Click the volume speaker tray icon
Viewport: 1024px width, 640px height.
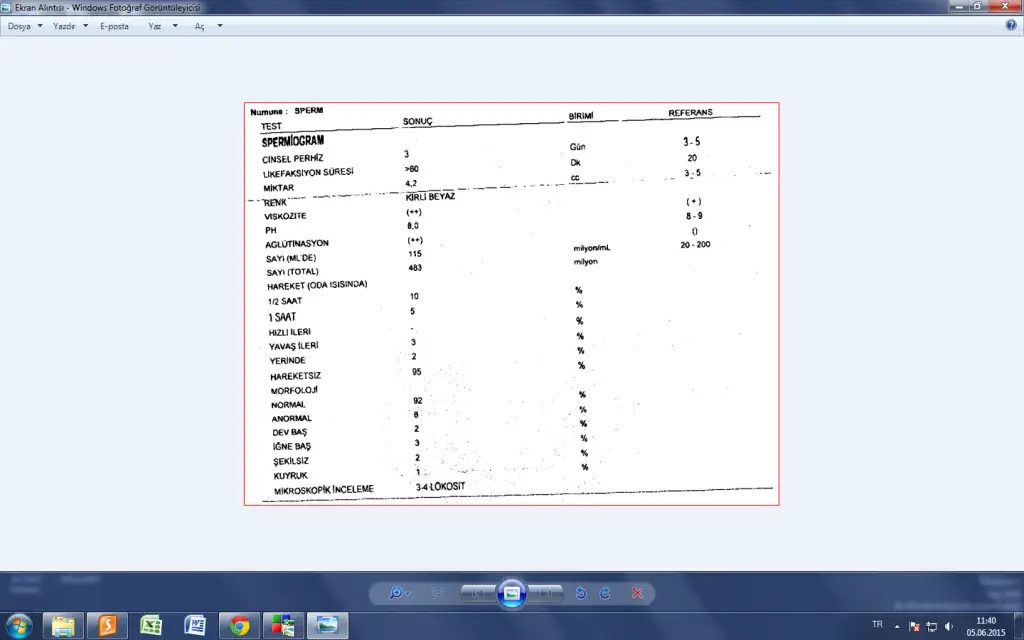point(948,626)
